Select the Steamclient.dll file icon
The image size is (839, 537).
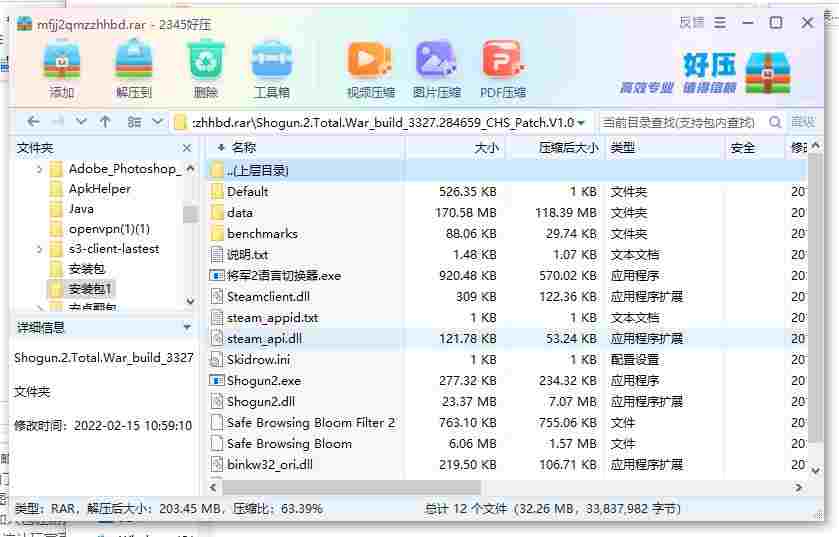pos(217,296)
